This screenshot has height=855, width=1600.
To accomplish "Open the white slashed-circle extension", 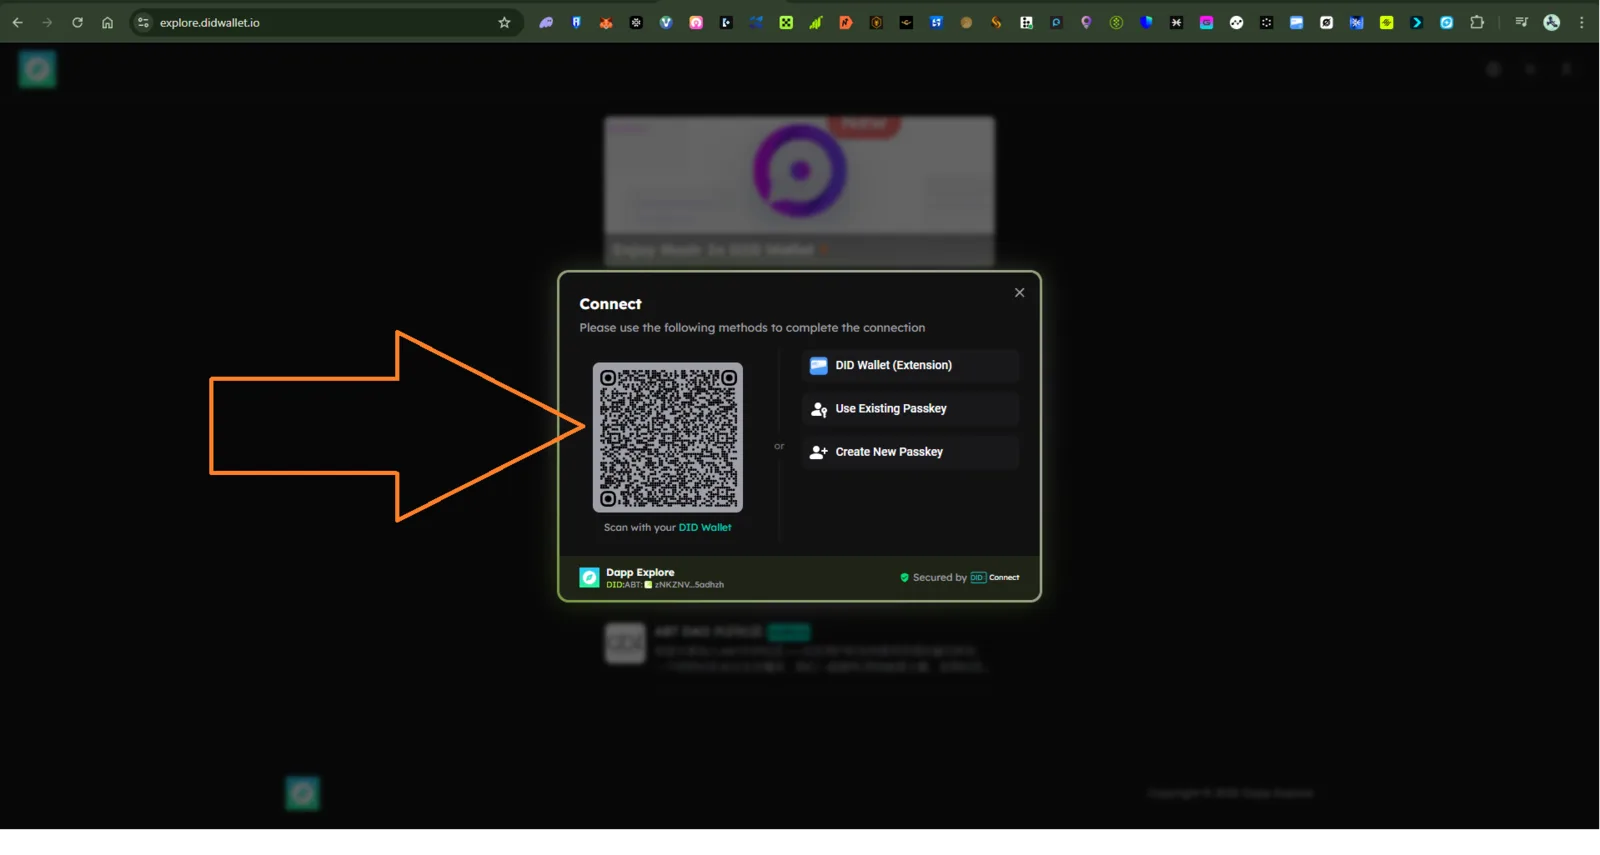I will pyautogui.click(x=1326, y=23).
